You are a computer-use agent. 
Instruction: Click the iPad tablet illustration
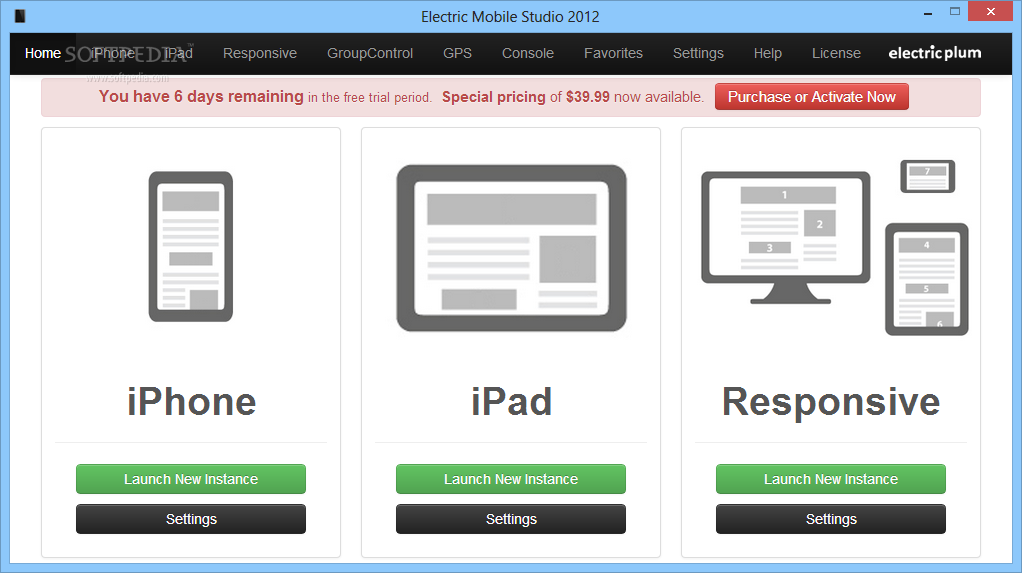(511, 248)
